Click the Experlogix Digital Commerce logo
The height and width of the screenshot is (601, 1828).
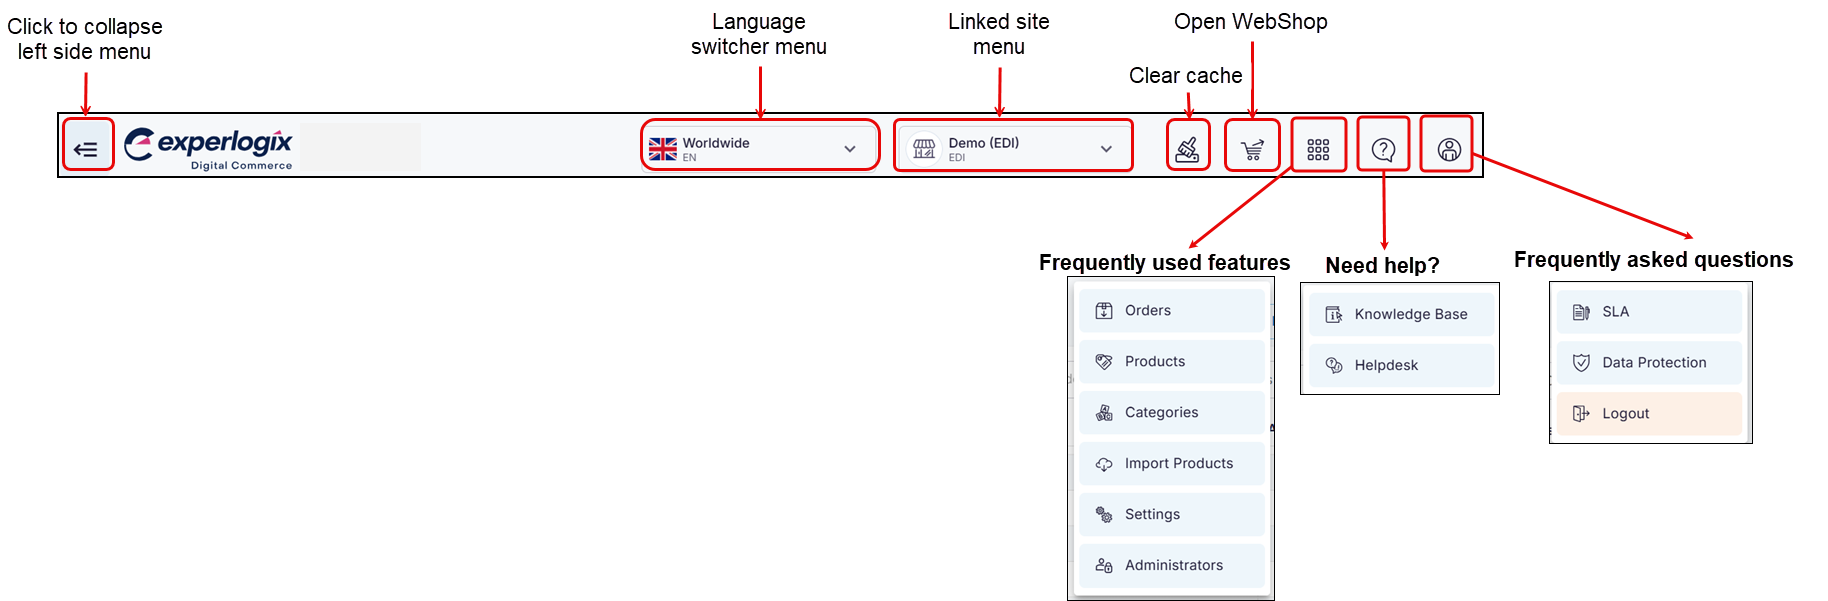pyautogui.click(x=209, y=149)
